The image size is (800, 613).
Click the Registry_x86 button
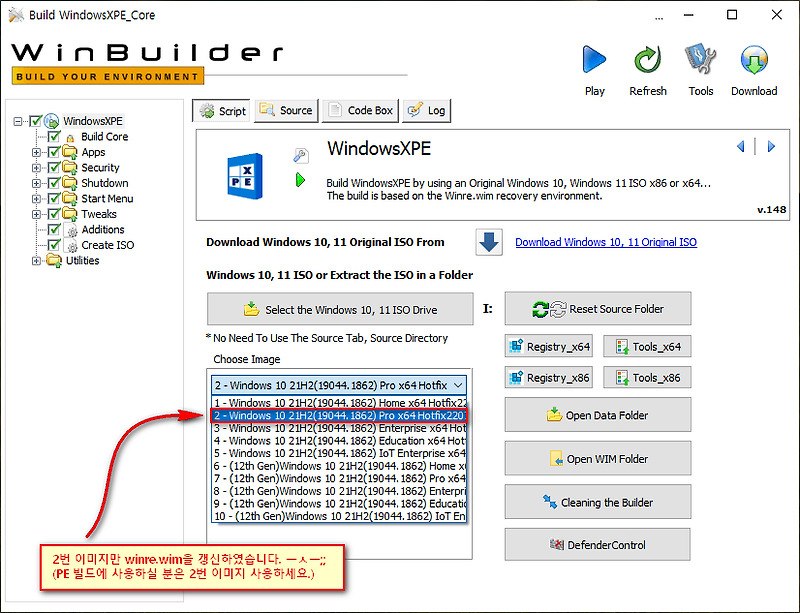click(549, 378)
